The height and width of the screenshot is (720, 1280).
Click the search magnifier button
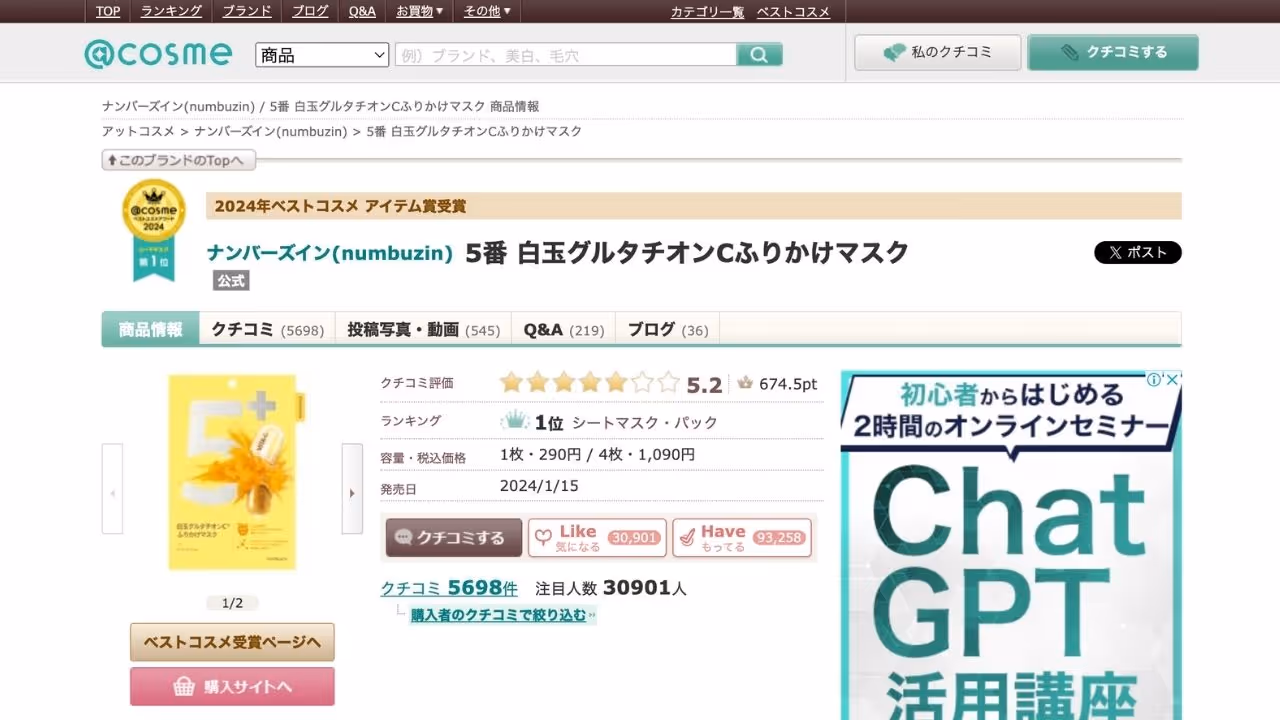pos(759,55)
